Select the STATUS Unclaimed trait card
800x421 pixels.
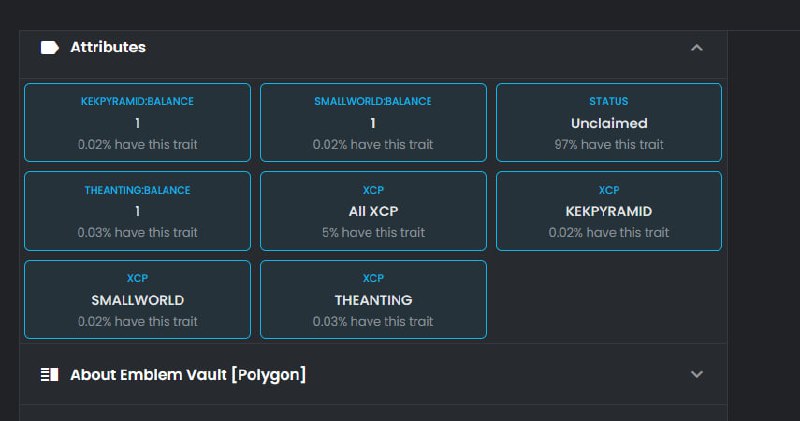pos(609,122)
